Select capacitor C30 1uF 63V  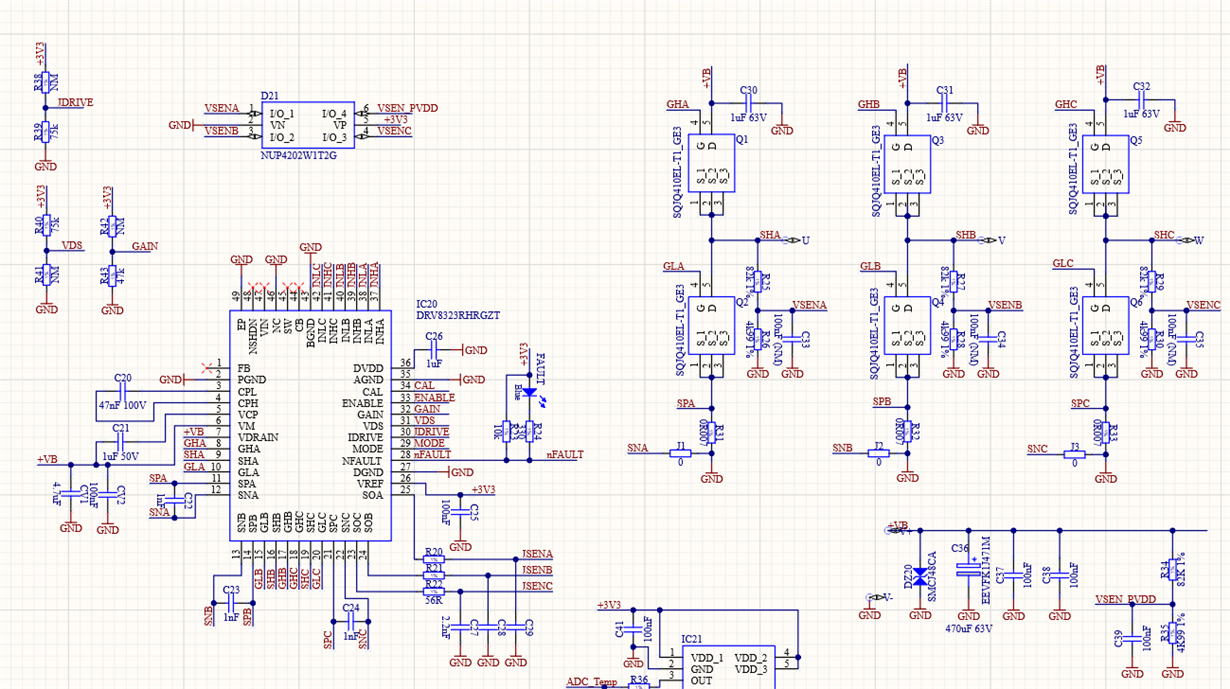point(749,103)
